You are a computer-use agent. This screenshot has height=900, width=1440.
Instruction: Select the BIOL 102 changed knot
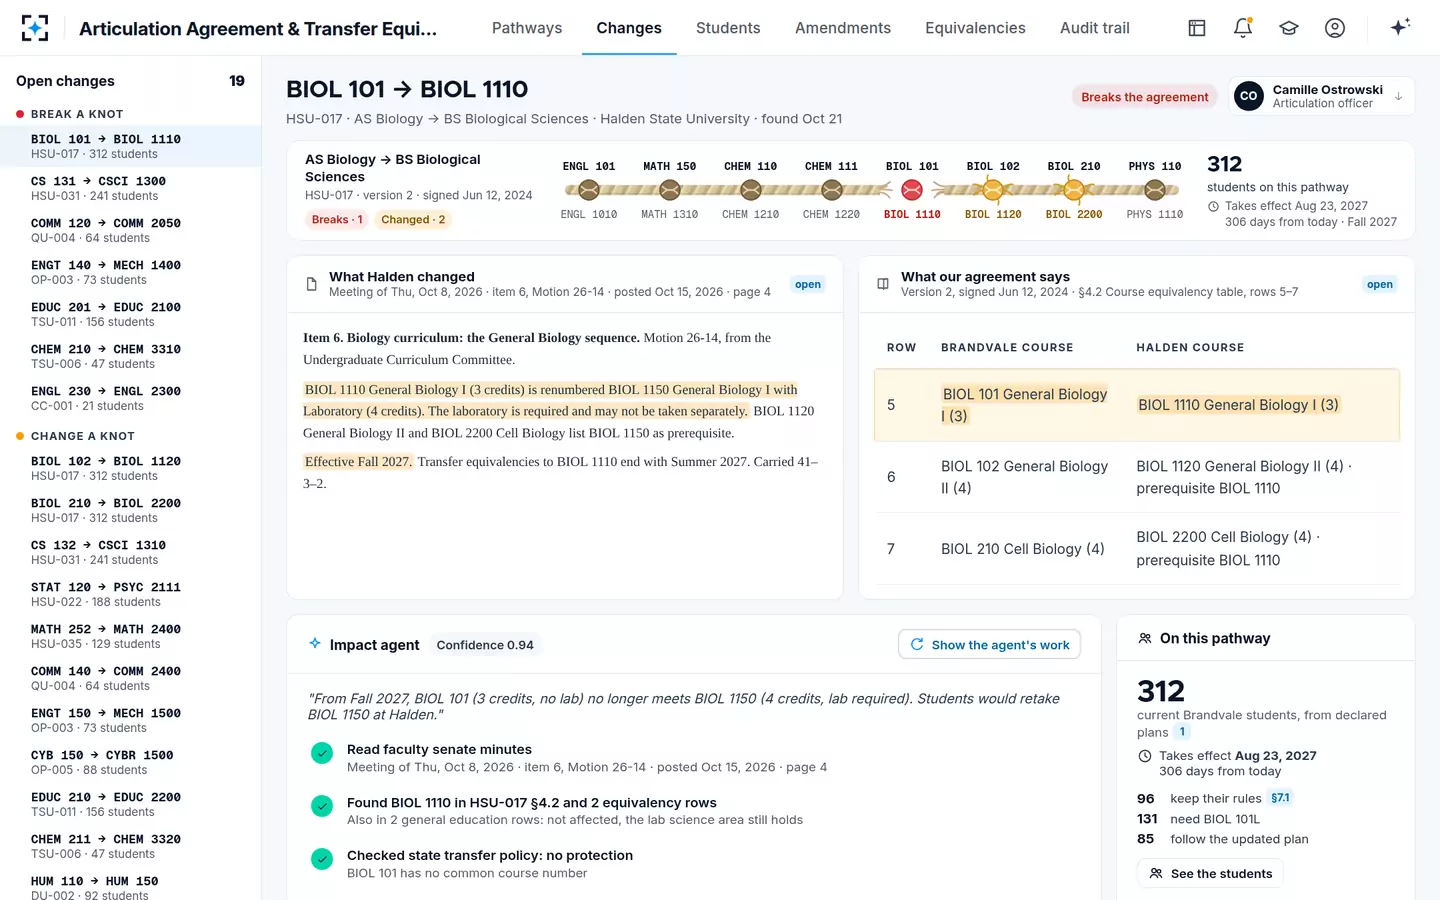(993, 189)
